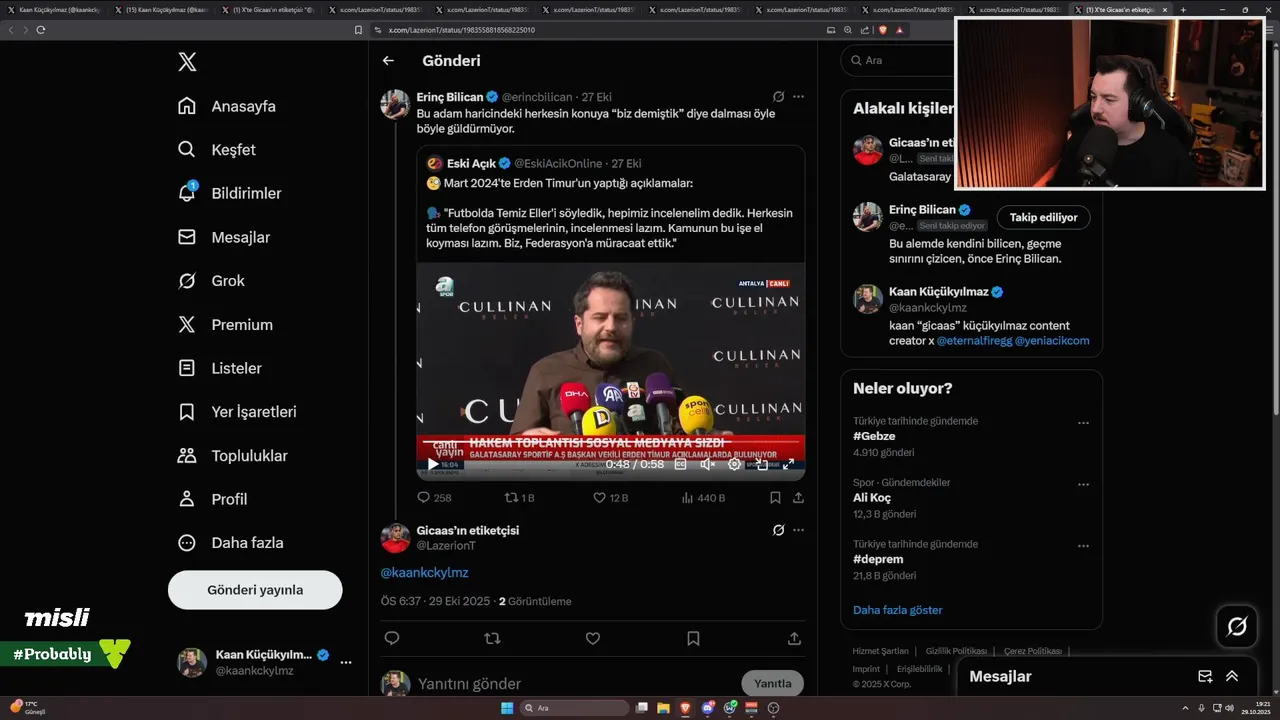The image size is (1280, 720).
Task: Click the Takip ediliyor button
Action: coord(1043,217)
